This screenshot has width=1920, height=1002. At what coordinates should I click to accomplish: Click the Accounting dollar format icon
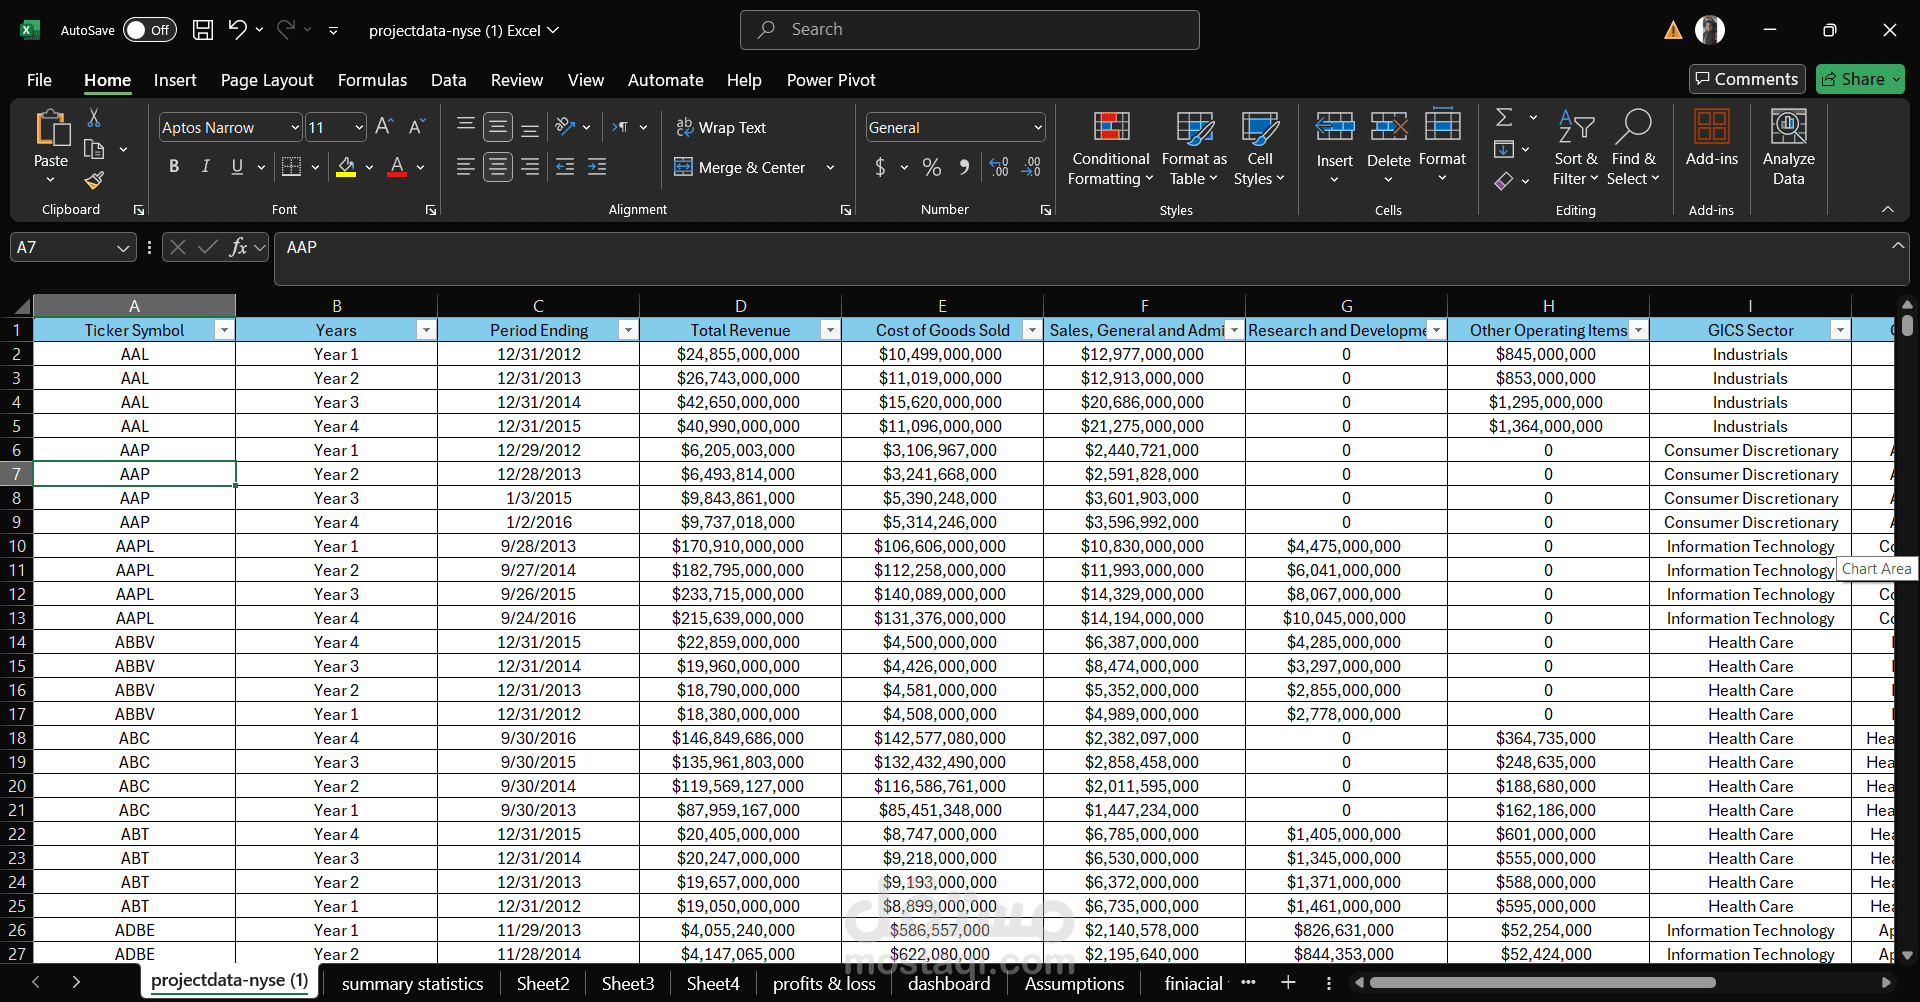click(x=880, y=167)
